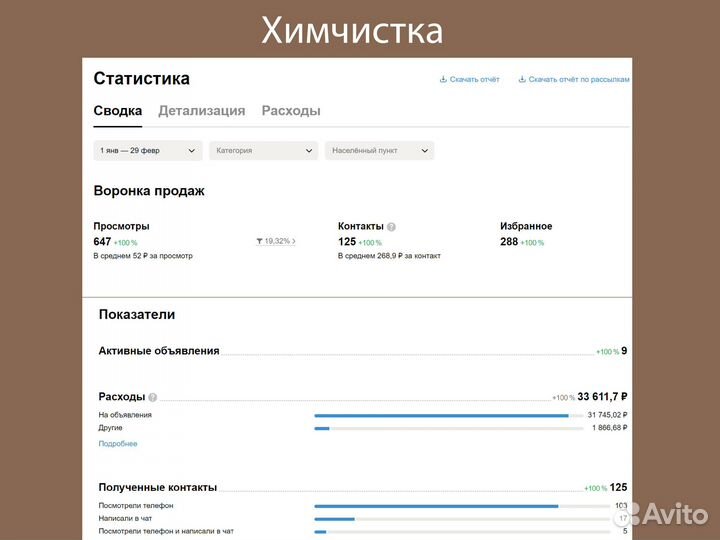Viewport: 720px width, 540px height.
Task: Click the chevron in the date range selector
Action: click(191, 151)
